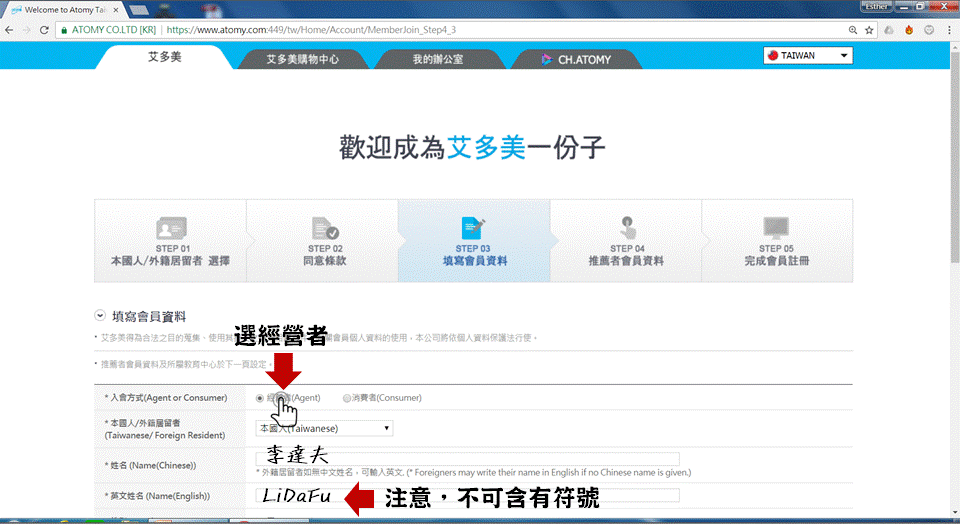
Task: Open the Chrome three-dot menu
Action: (949, 30)
